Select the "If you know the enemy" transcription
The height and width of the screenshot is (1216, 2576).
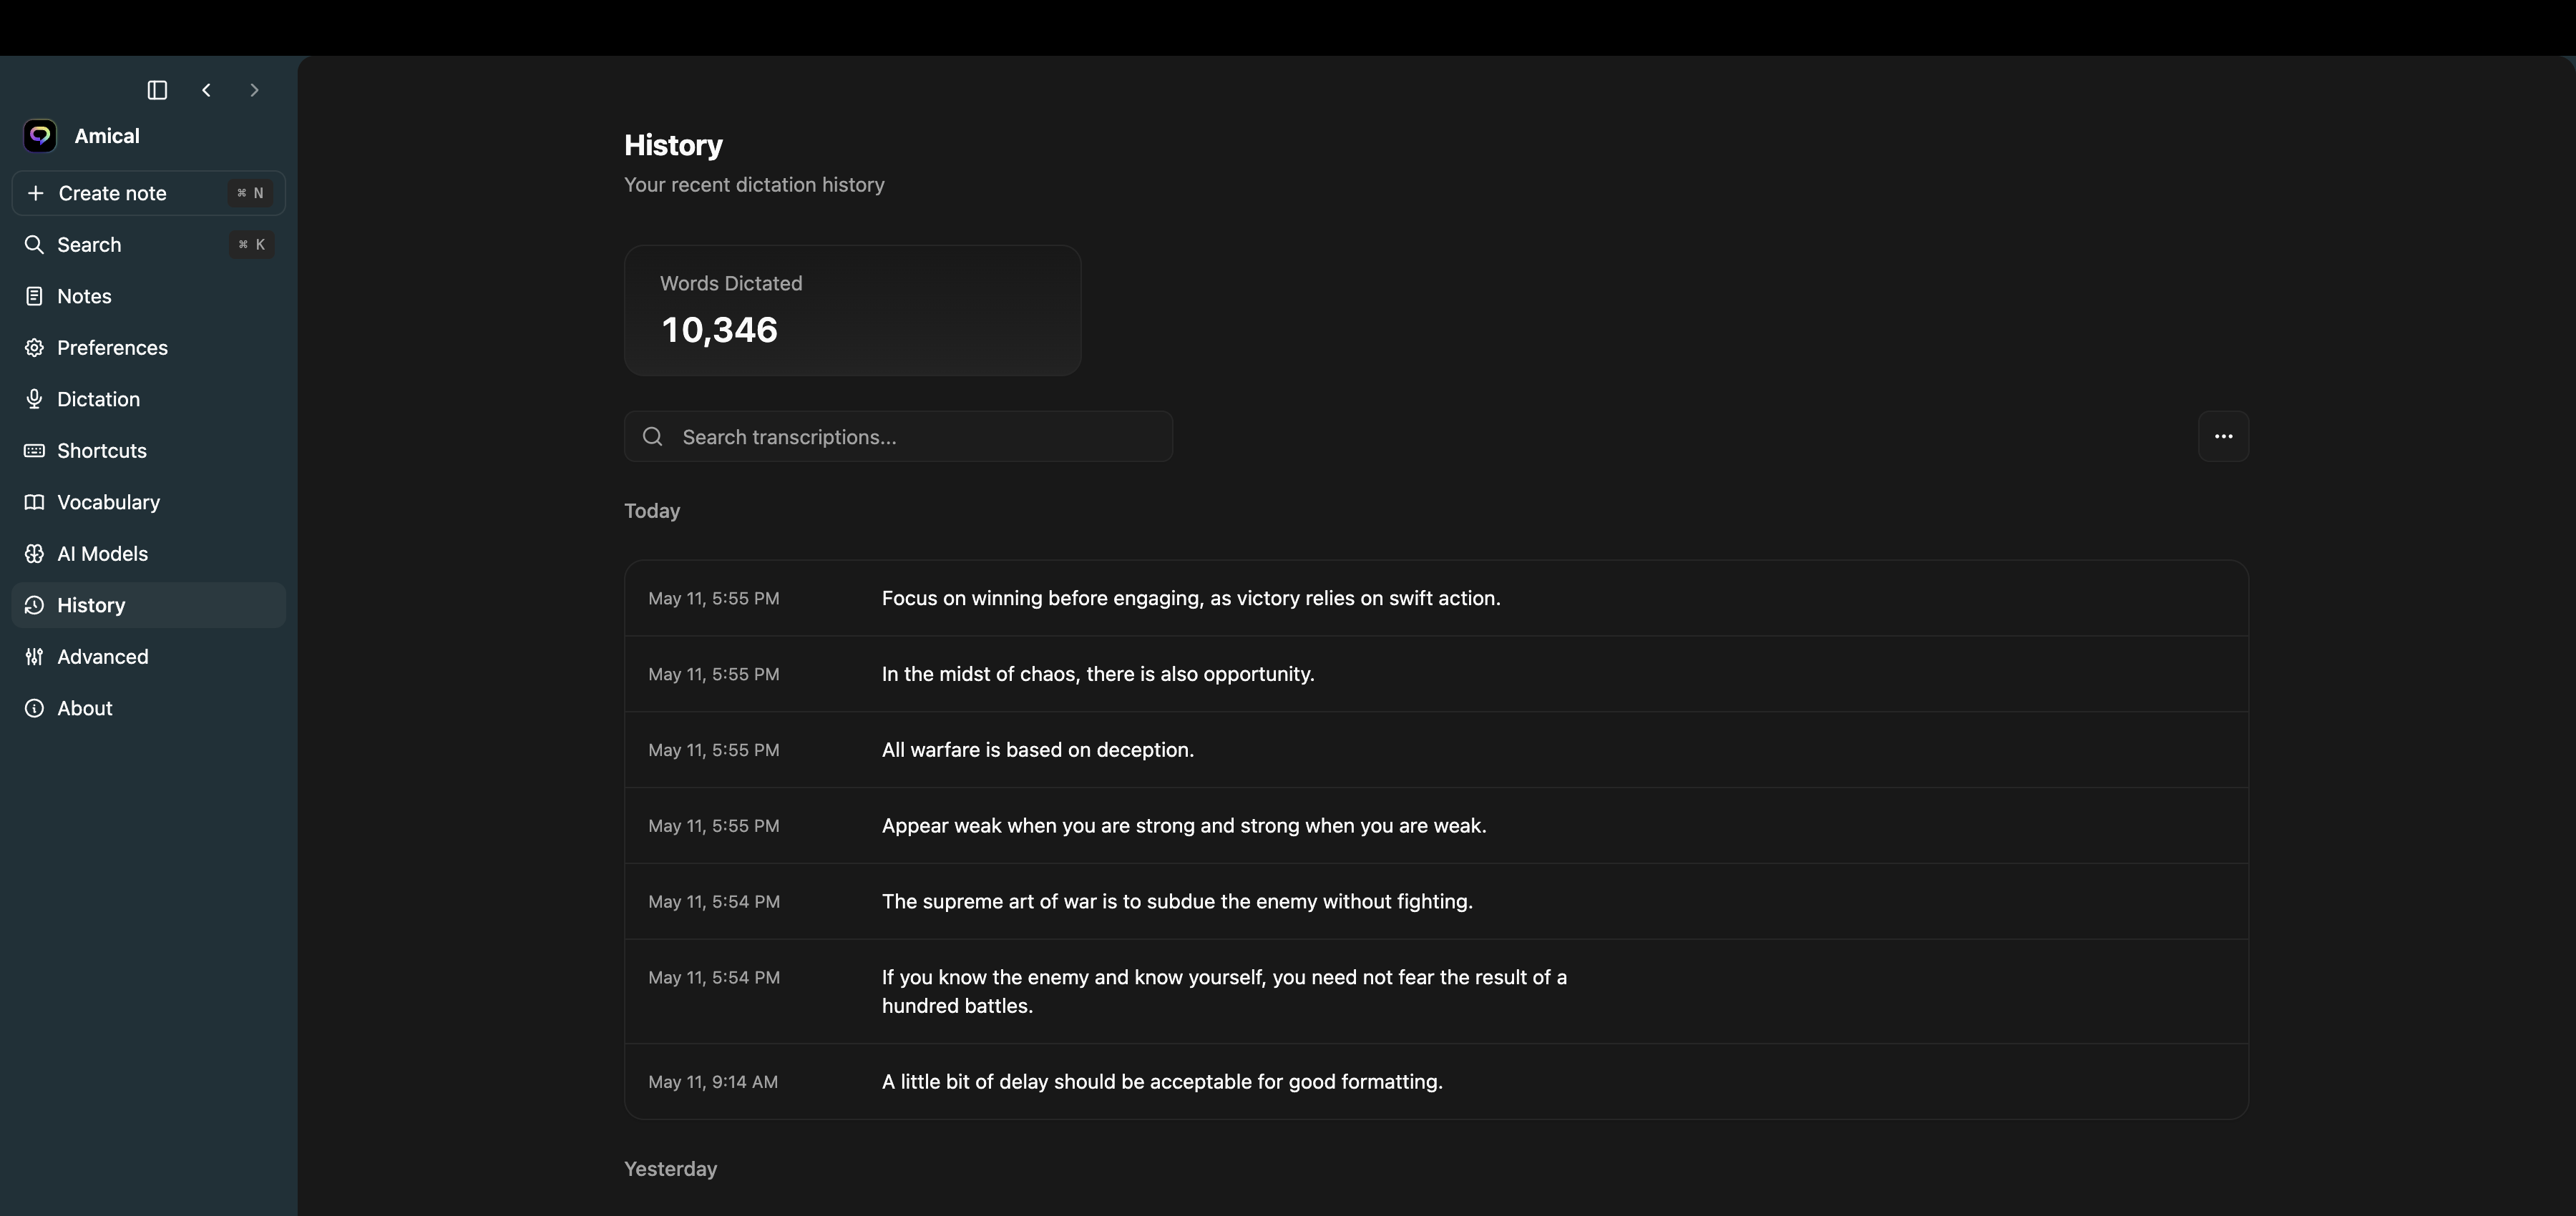(x=1436, y=991)
